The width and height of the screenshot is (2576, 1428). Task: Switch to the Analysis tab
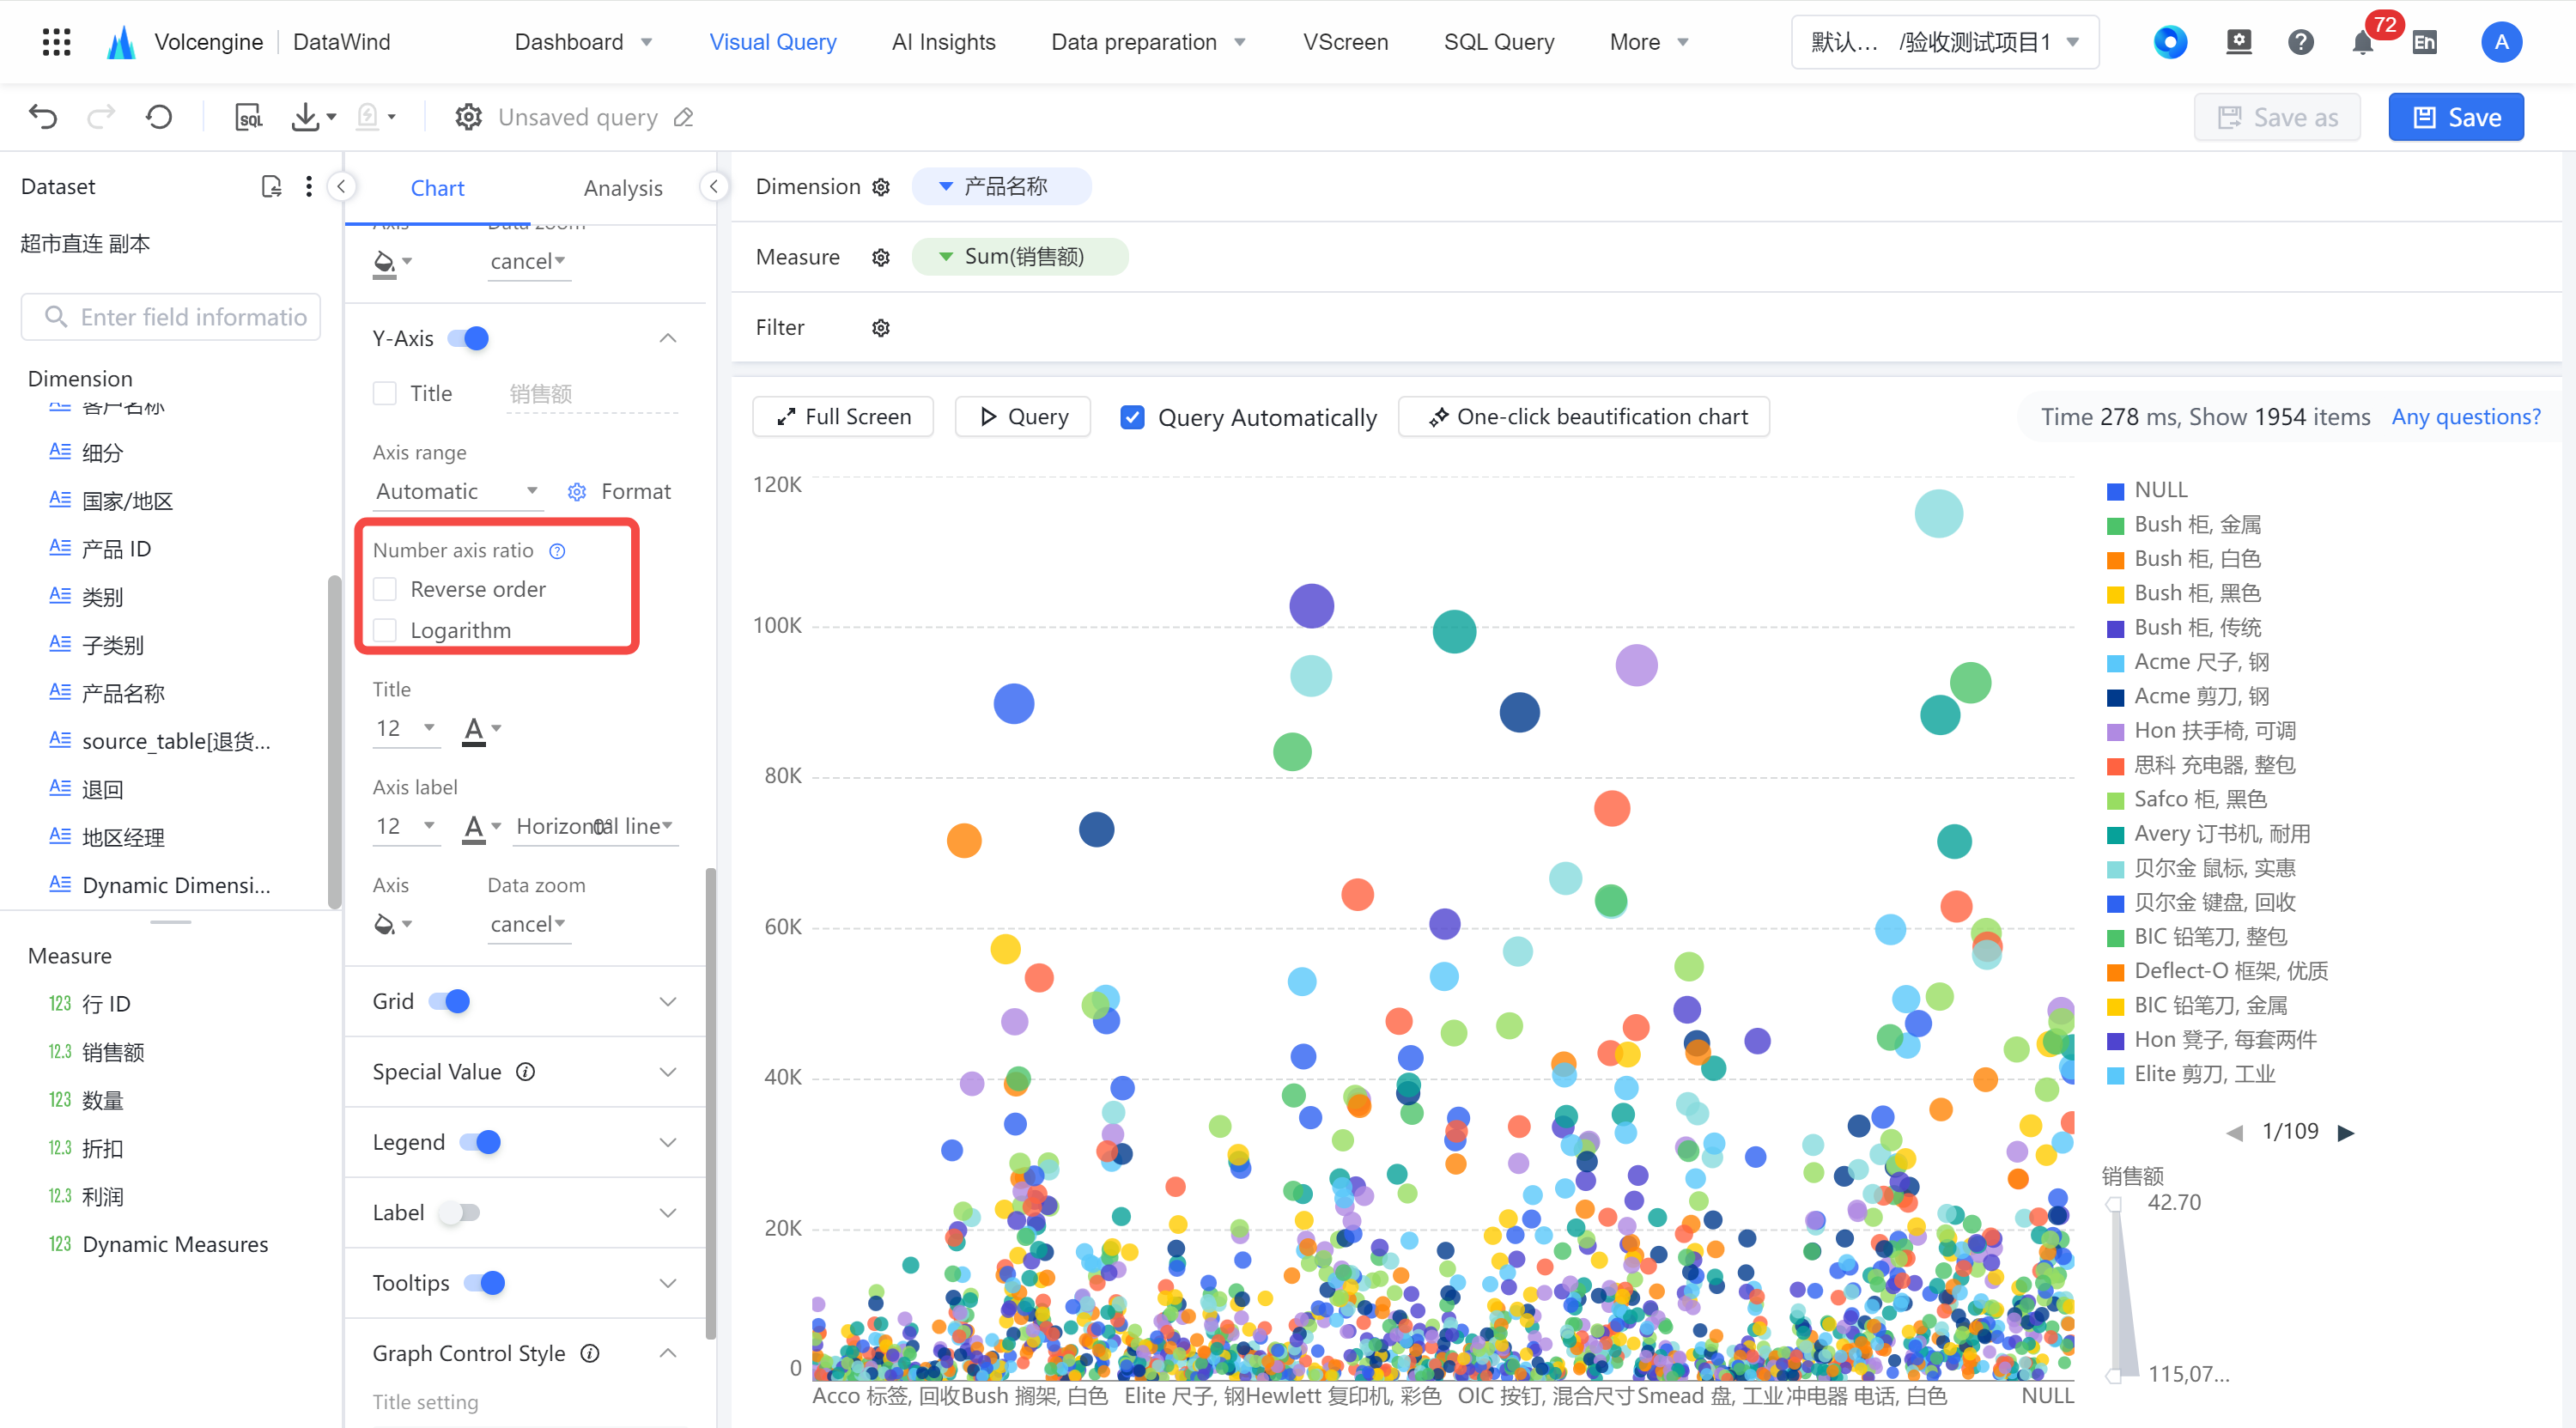tap(623, 188)
